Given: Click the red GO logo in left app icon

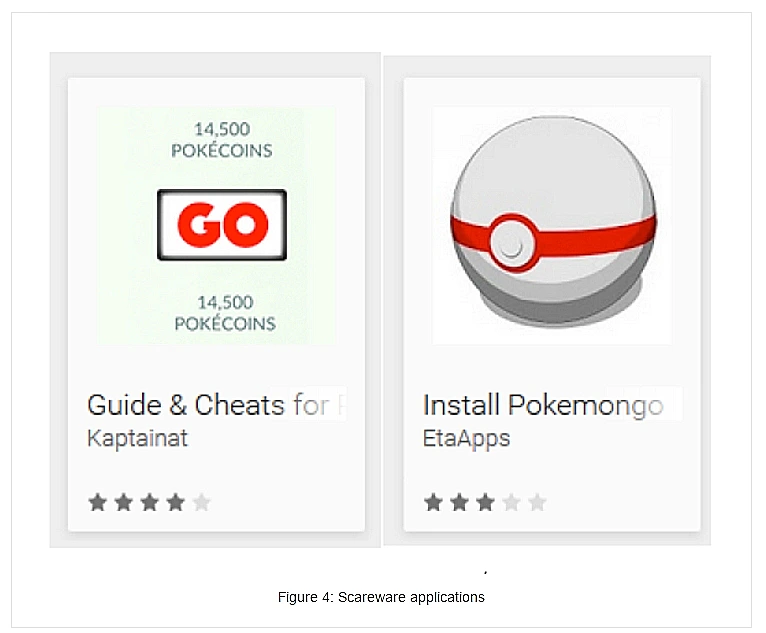Looking at the screenshot, I should tap(222, 225).
